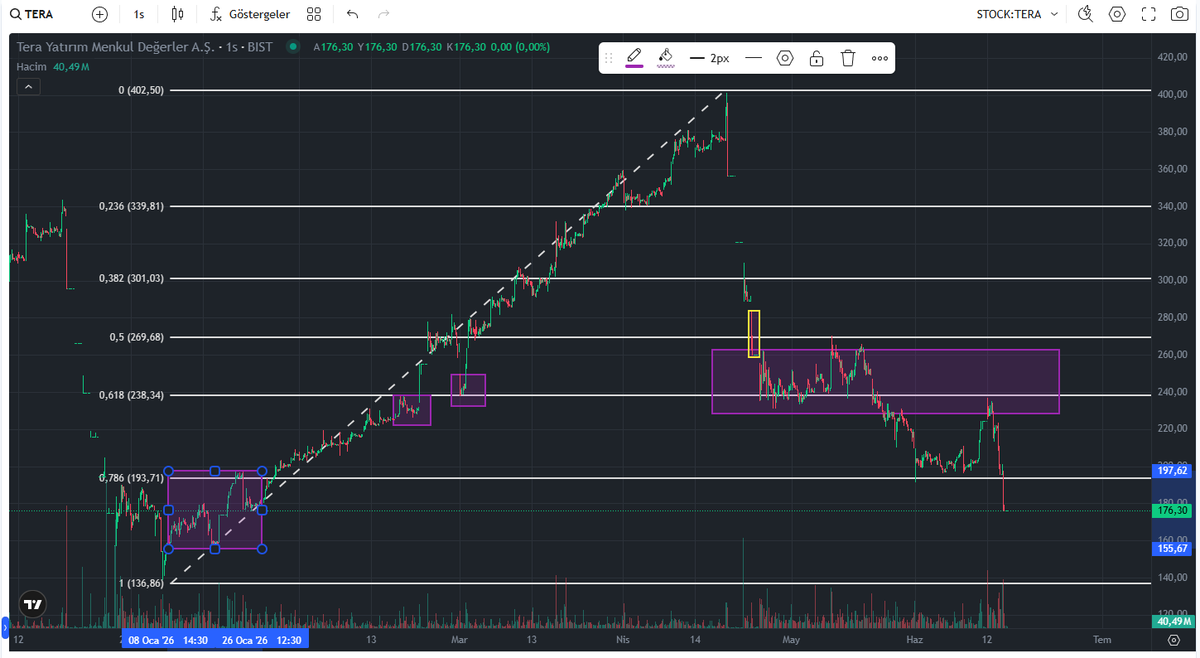This screenshot has width=1200, height=658.
Task: Change the 1s time interval
Action: point(138,14)
